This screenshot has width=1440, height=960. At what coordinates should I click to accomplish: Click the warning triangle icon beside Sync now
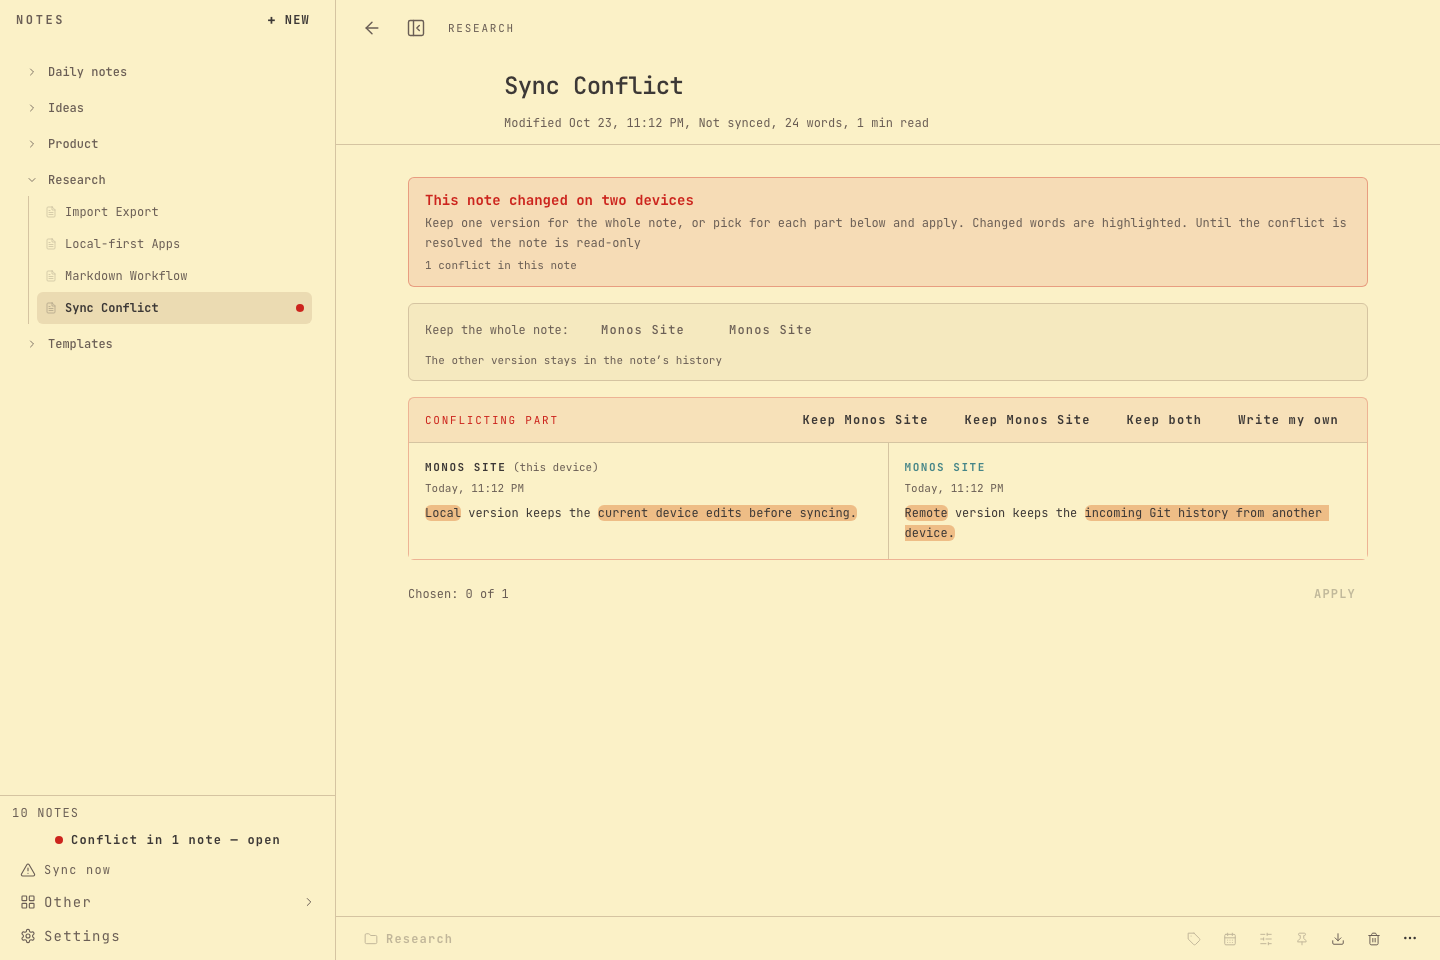point(28,870)
